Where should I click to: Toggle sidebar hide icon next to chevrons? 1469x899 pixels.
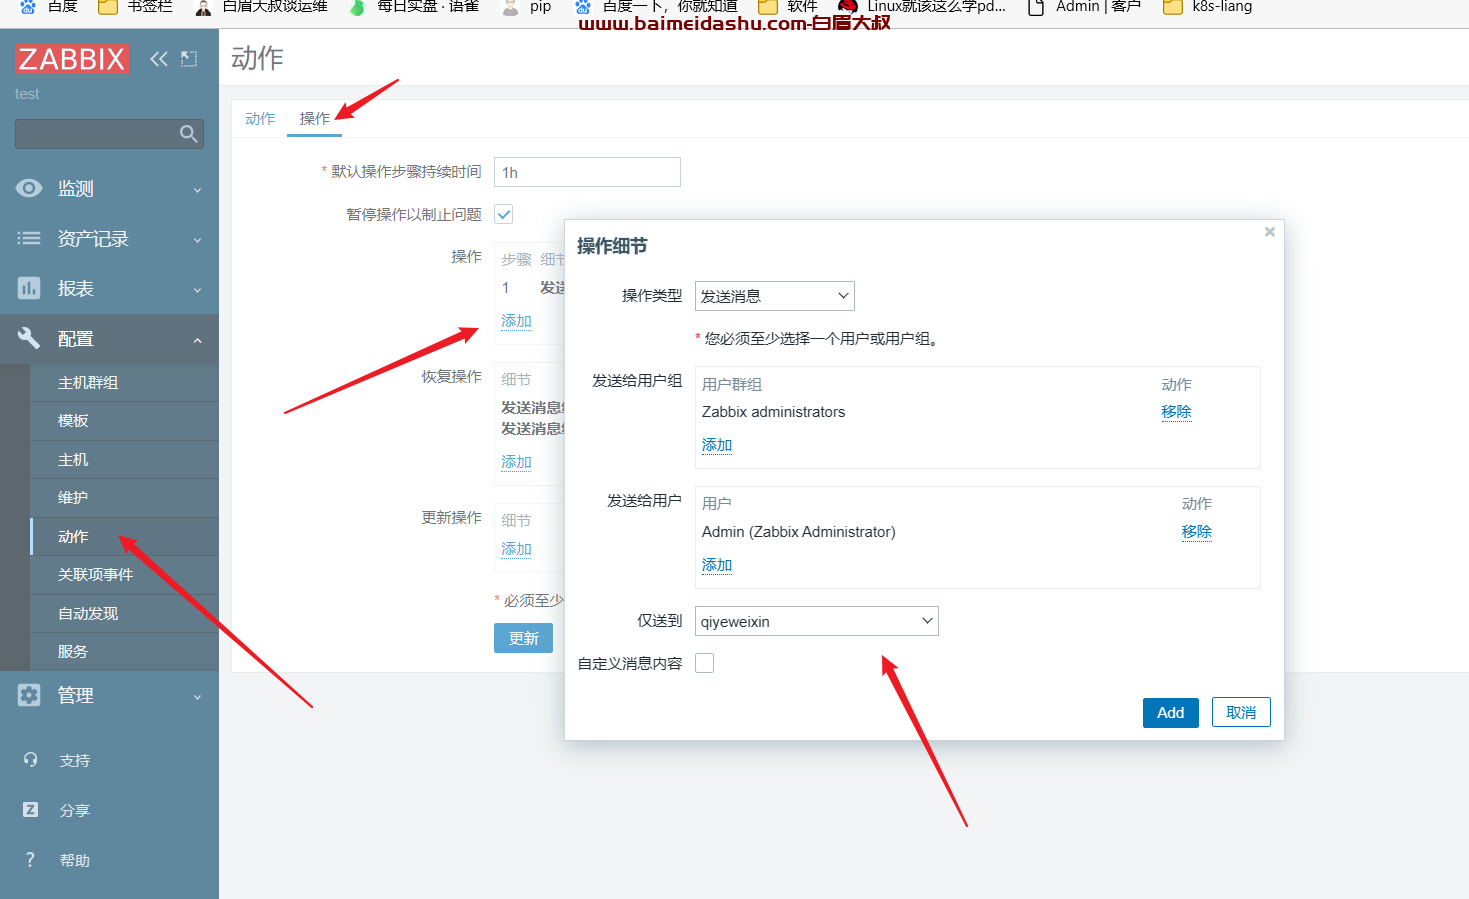pyautogui.click(x=189, y=59)
